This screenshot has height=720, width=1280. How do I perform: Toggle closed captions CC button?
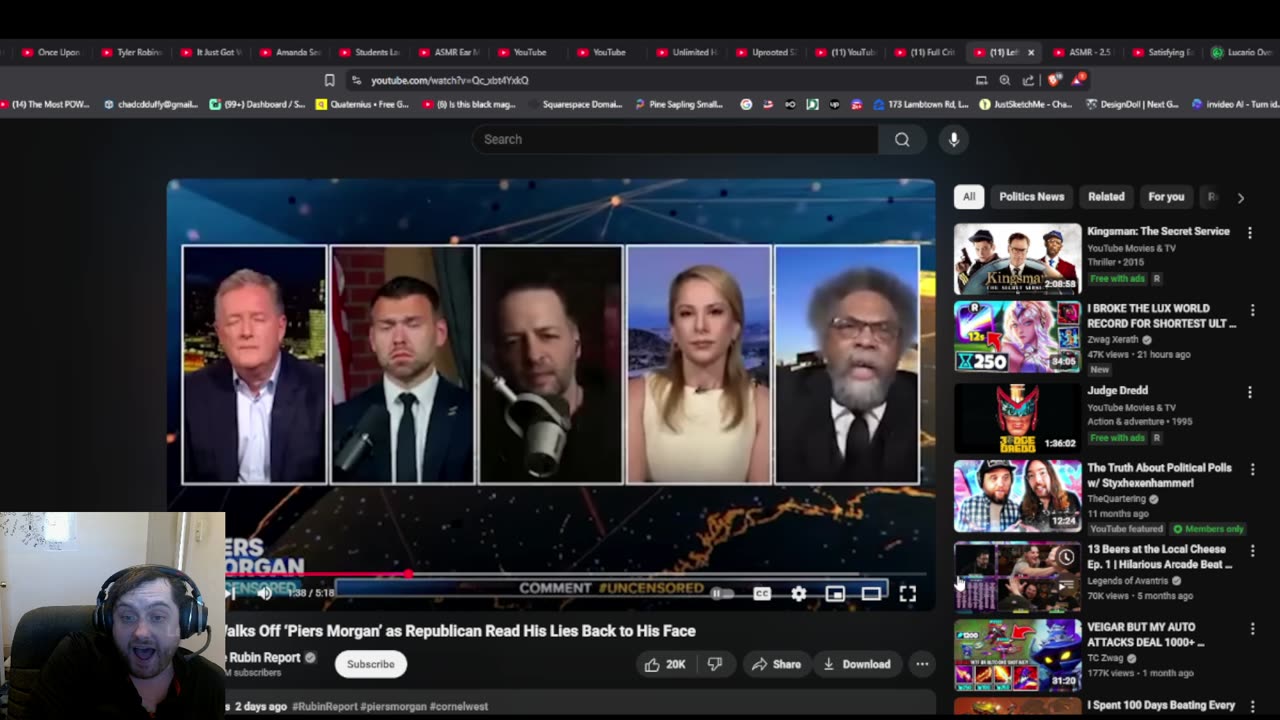coord(762,594)
